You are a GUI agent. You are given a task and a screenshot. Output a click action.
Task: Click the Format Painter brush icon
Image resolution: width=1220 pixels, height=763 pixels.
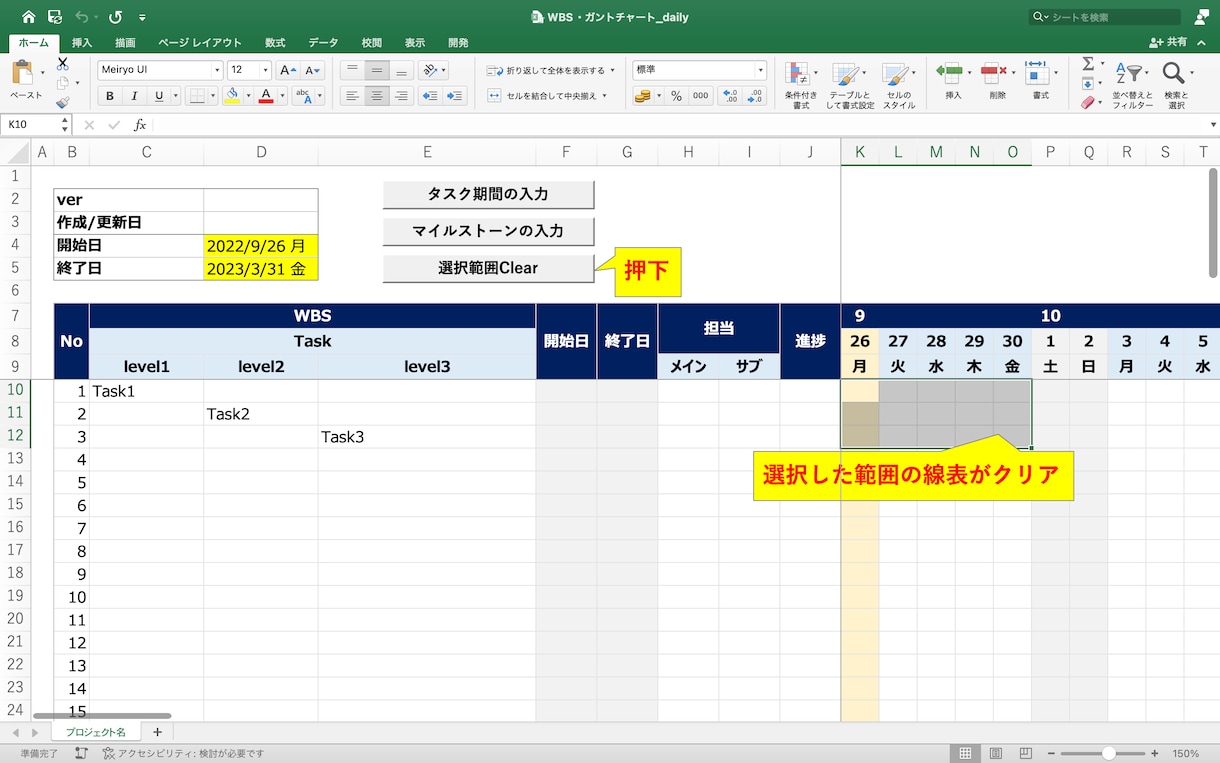[63, 102]
